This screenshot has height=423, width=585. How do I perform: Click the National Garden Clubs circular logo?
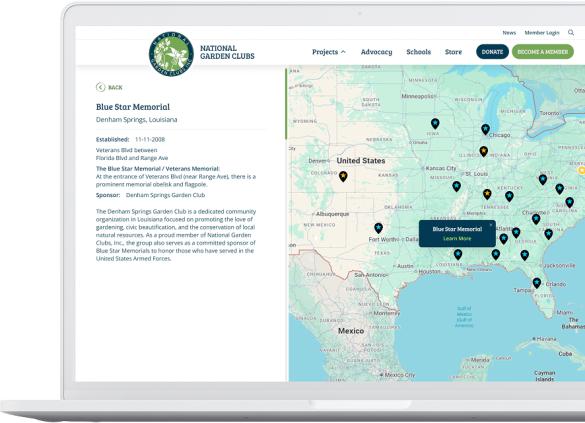pos(171,54)
